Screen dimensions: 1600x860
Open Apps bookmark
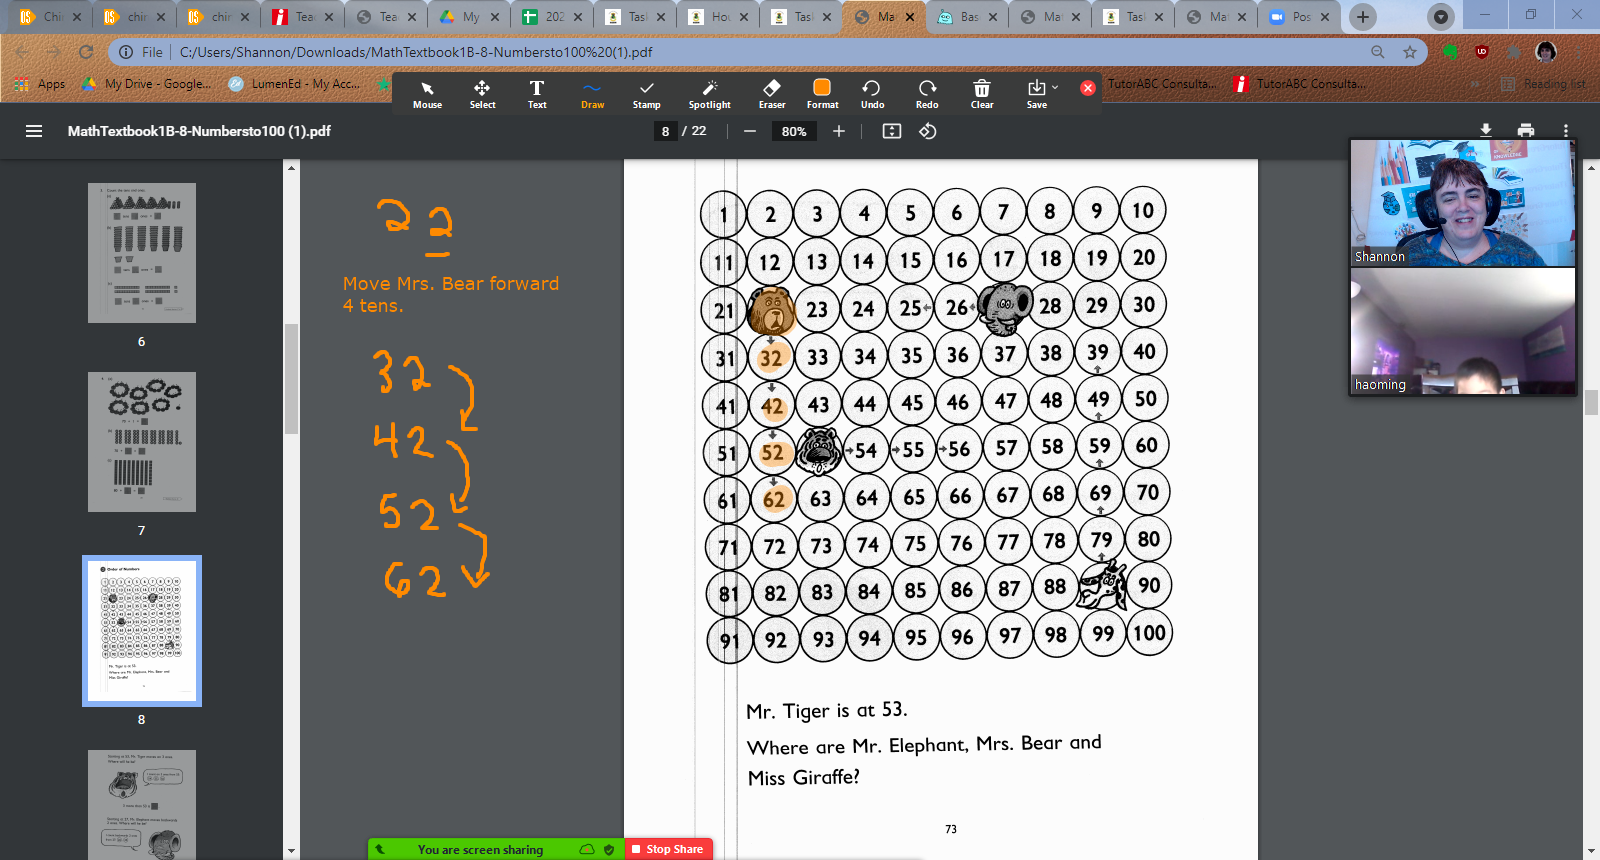pyautogui.click(x=41, y=84)
